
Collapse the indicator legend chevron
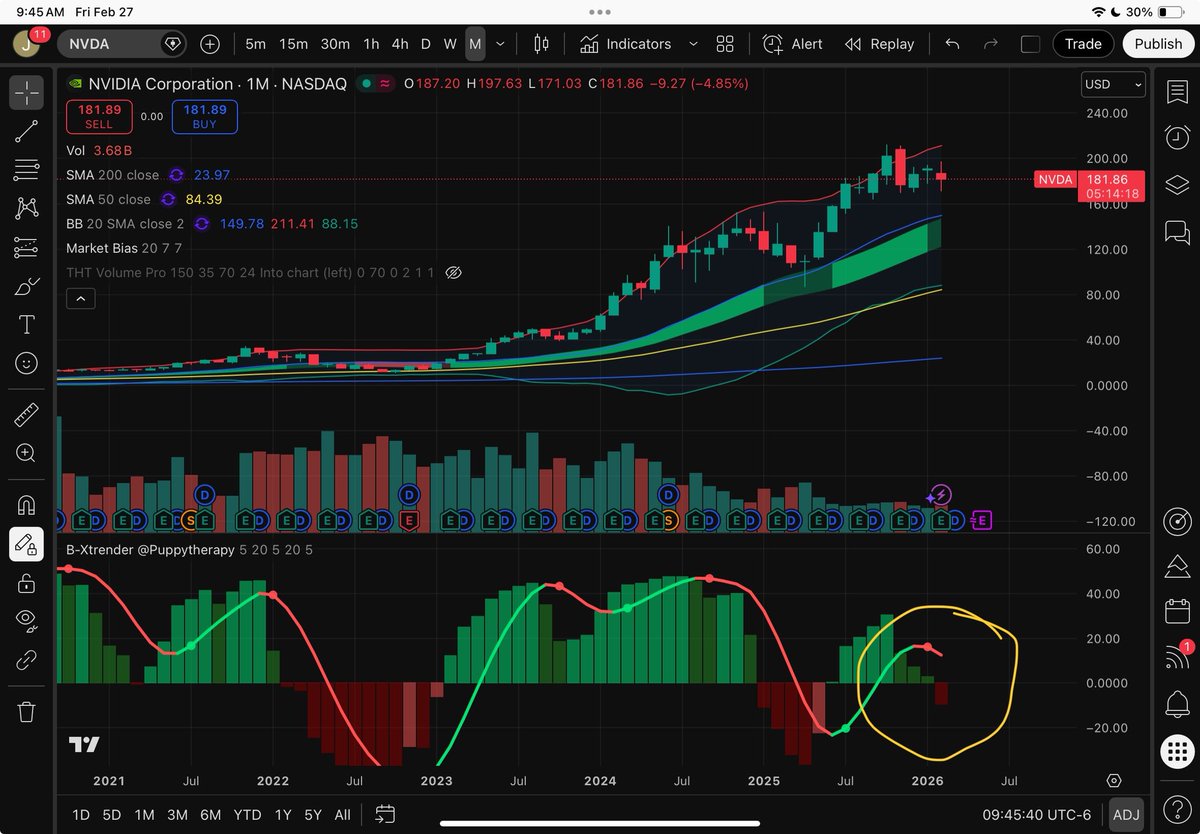79,297
